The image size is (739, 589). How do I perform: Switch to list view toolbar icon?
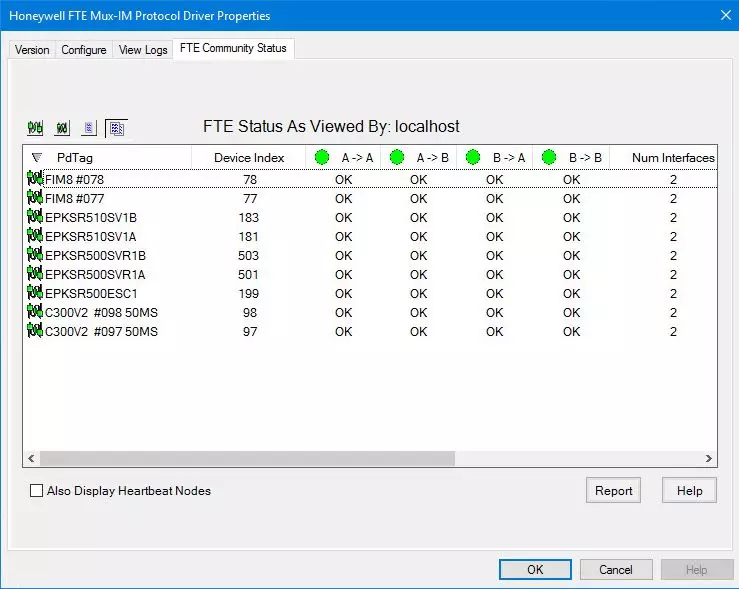point(89,128)
